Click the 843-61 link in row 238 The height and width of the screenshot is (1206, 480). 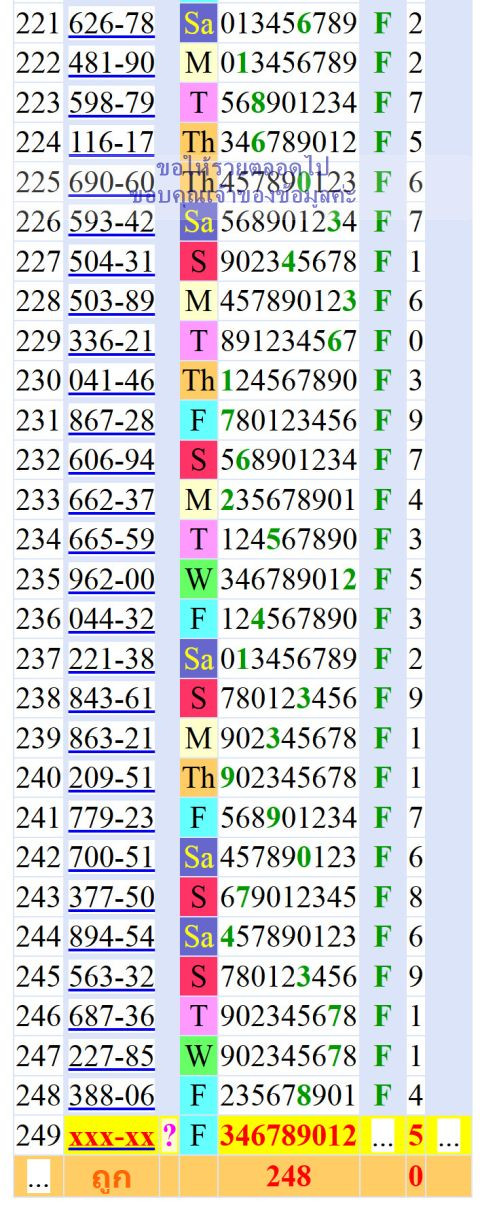click(x=112, y=698)
